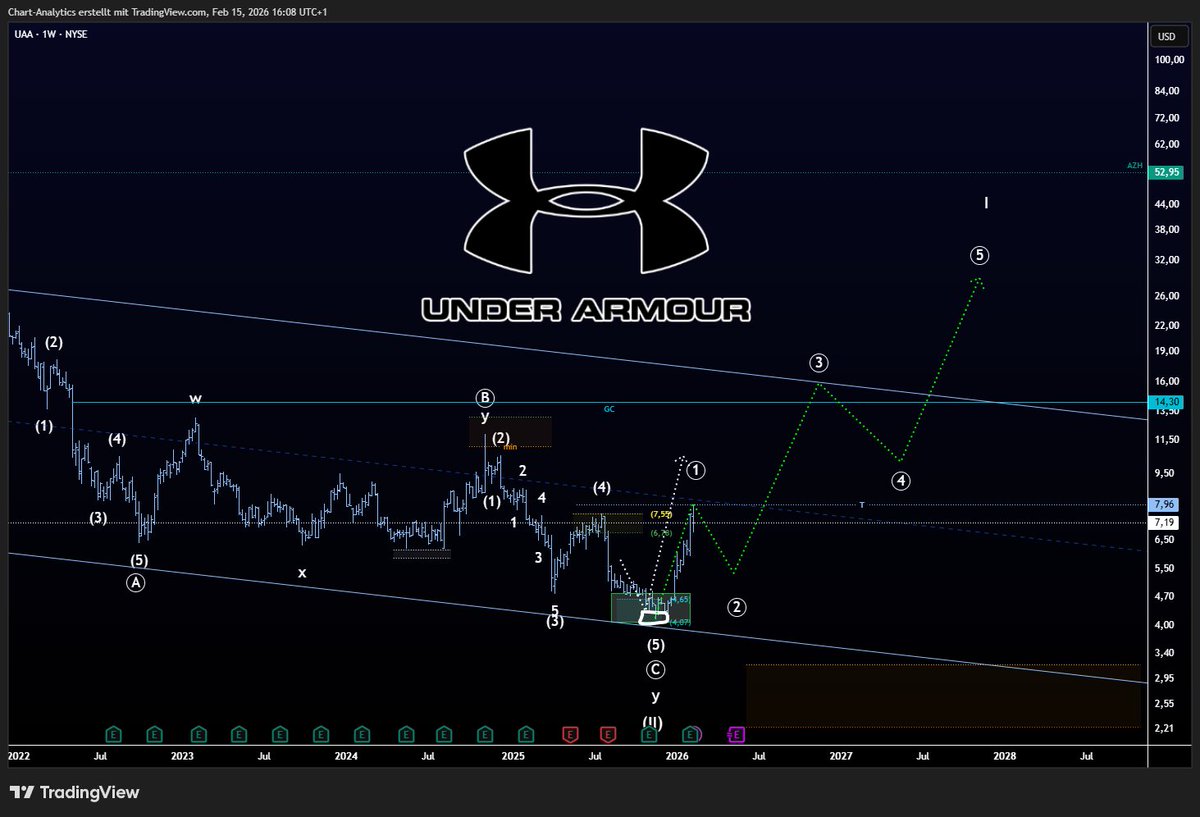
Task: Click the circled A wave label
Action: point(136,583)
